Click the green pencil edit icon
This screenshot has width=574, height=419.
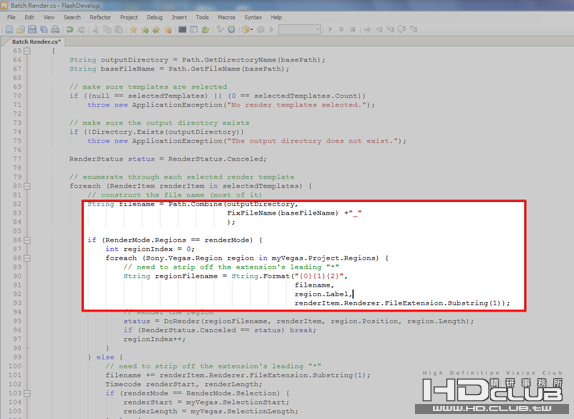click(206, 29)
